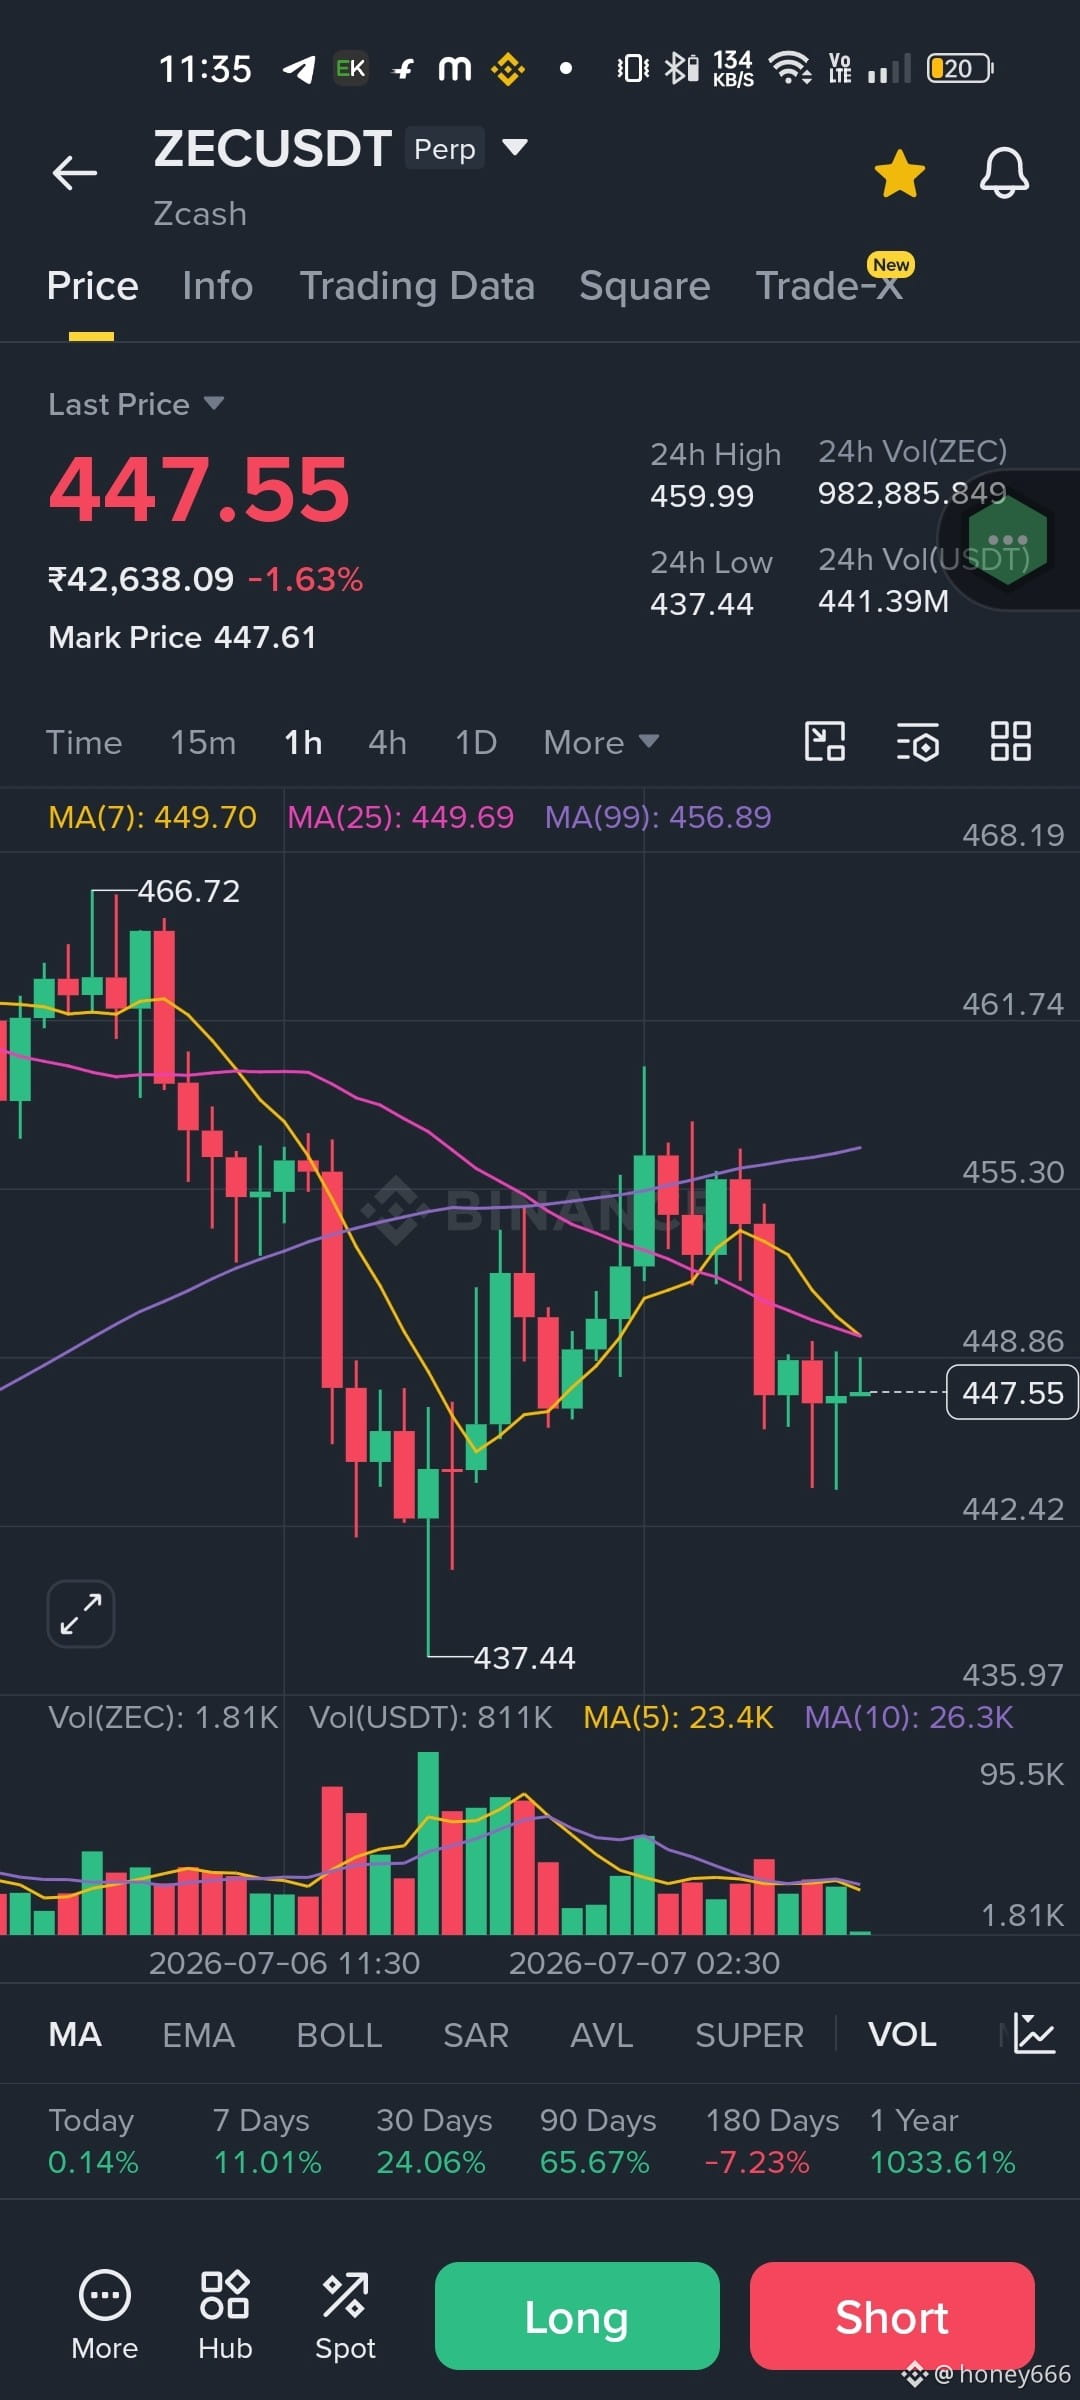1080x2400 pixels.
Task: Switch to the Price tab
Action: pos(92,286)
